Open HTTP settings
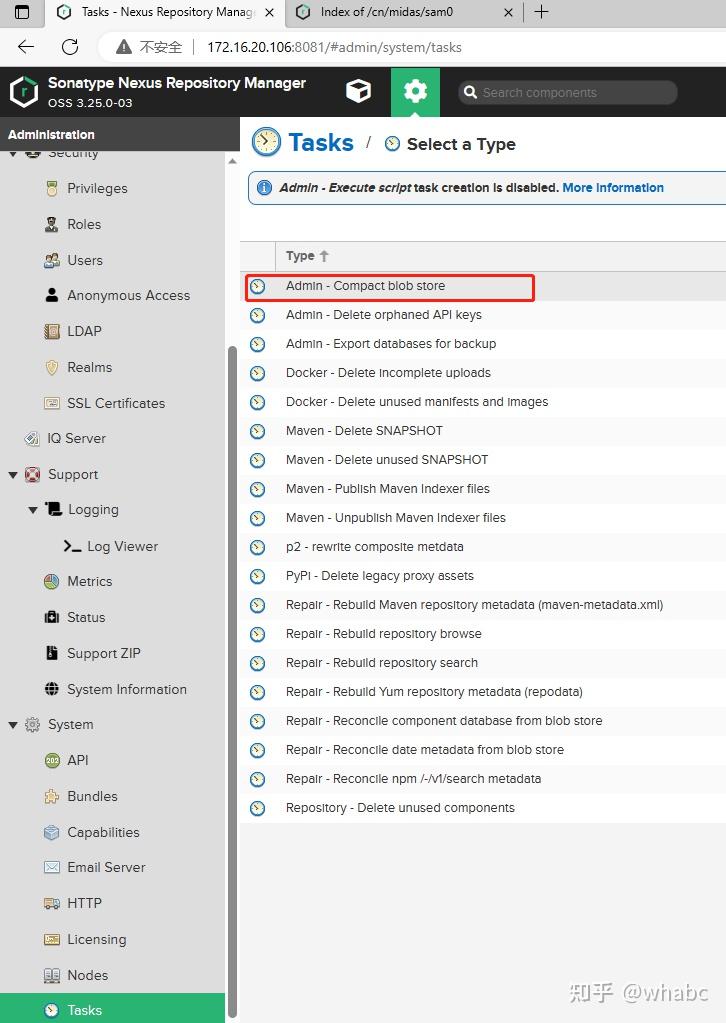 [x=84, y=904]
